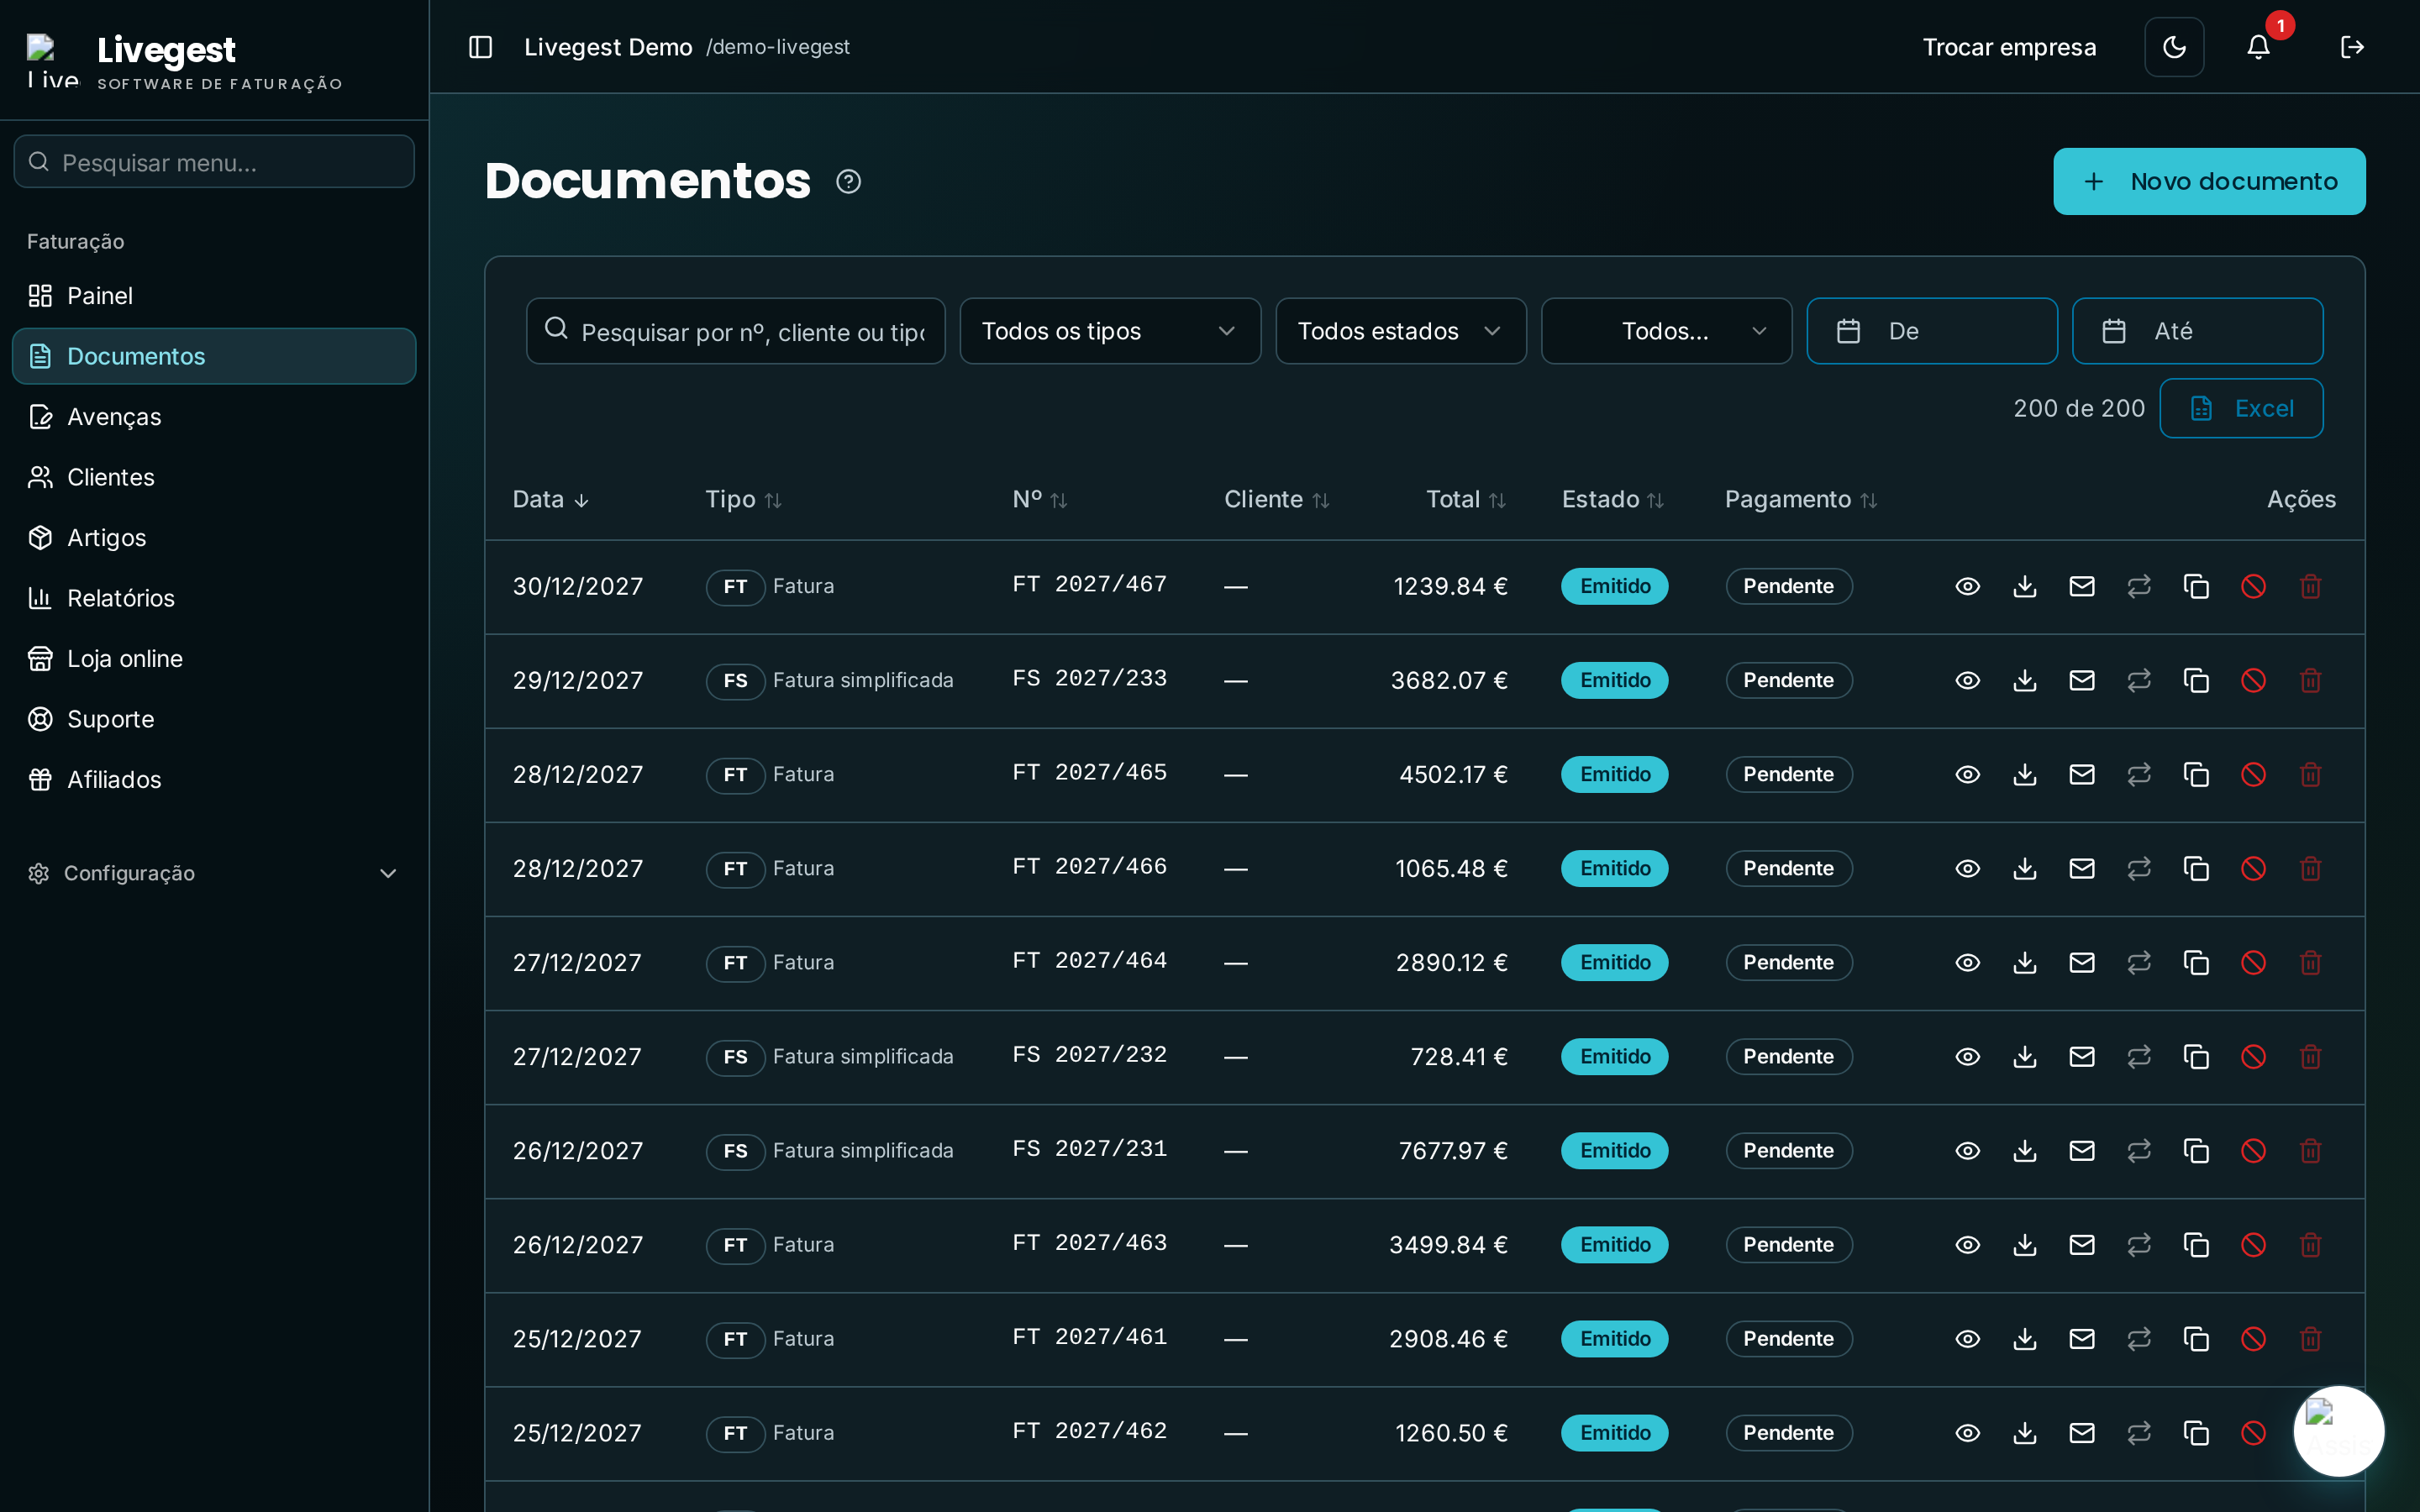The height and width of the screenshot is (1512, 2420).
Task: Open the Documentos help question-mark icon
Action: click(848, 182)
